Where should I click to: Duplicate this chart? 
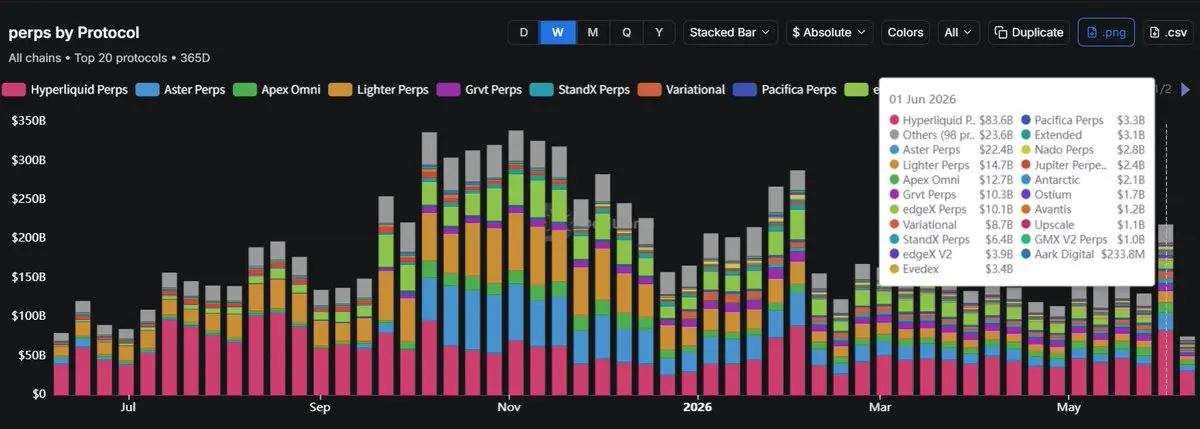pos(1029,32)
